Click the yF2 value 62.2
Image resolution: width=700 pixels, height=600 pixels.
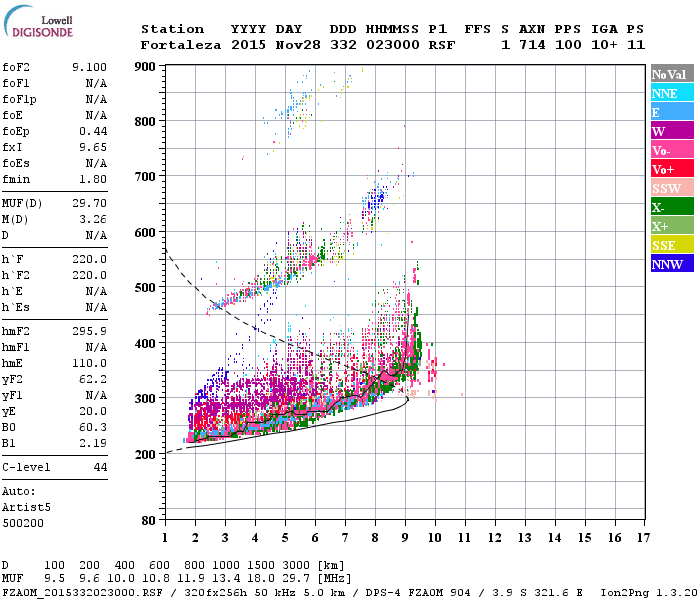point(93,379)
